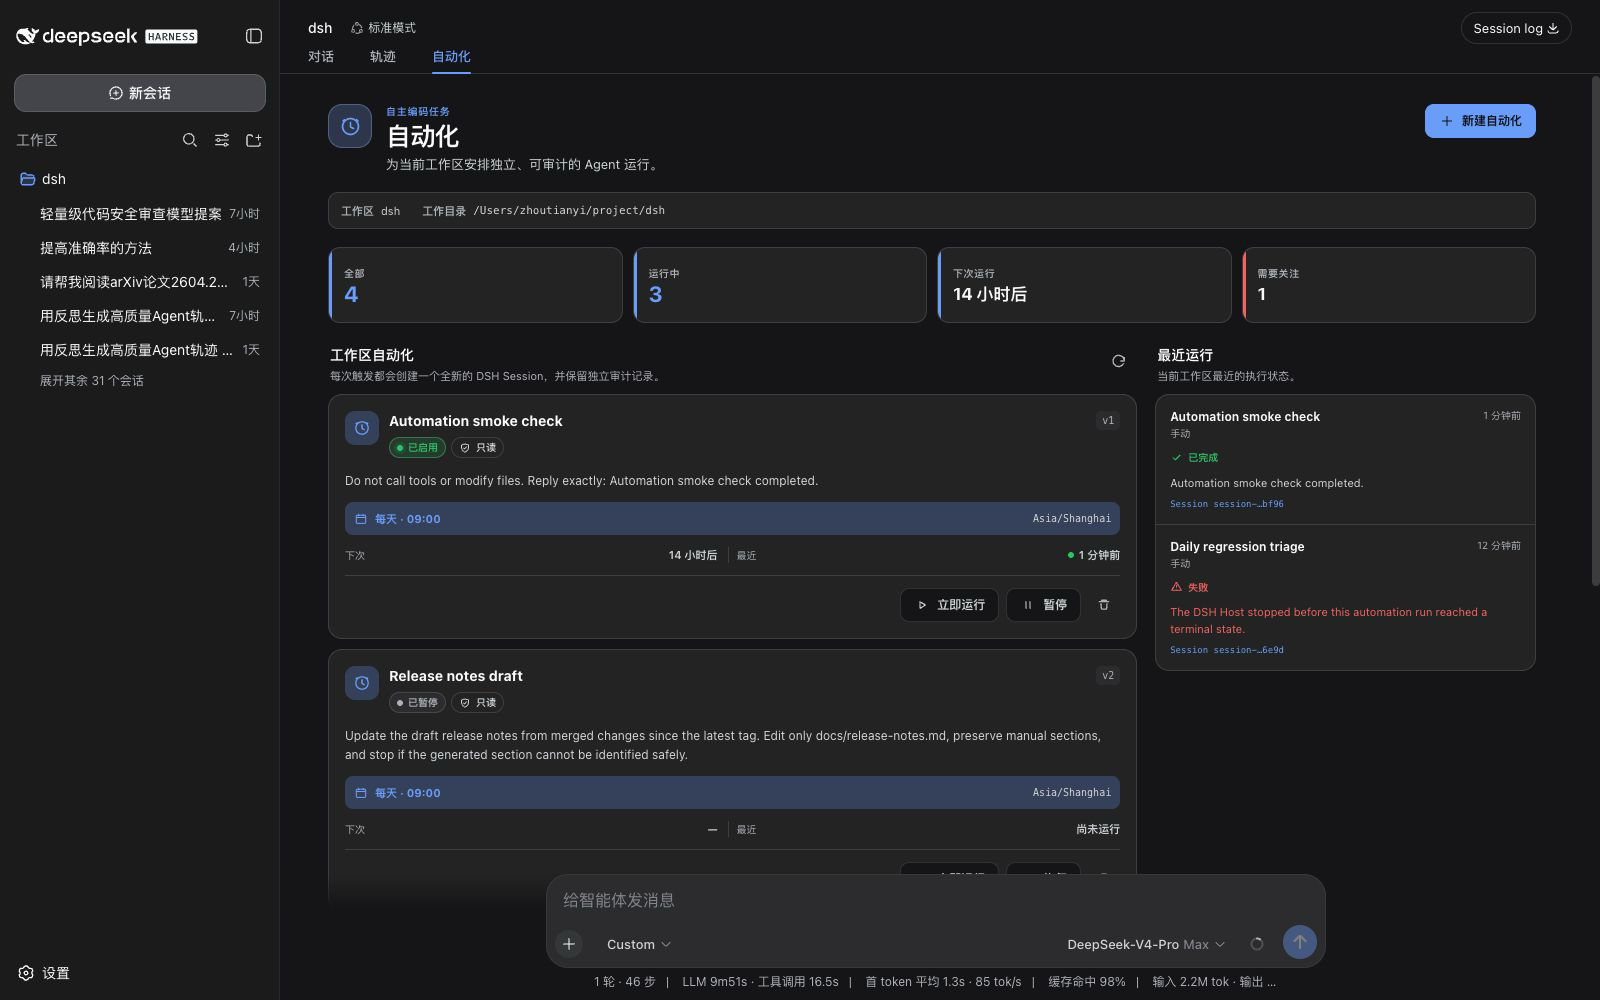Click the clock icon on Automation smoke check
Screen dimensions: 1600x1000
(362, 428)
